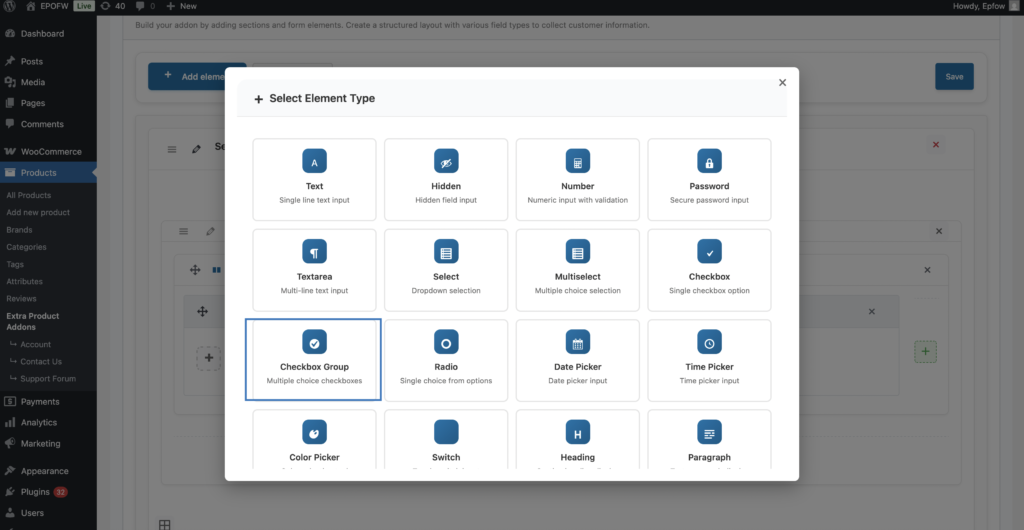Screen dimensions: 1024x530
Task: Select the Password lock icon
Action: 709,162
